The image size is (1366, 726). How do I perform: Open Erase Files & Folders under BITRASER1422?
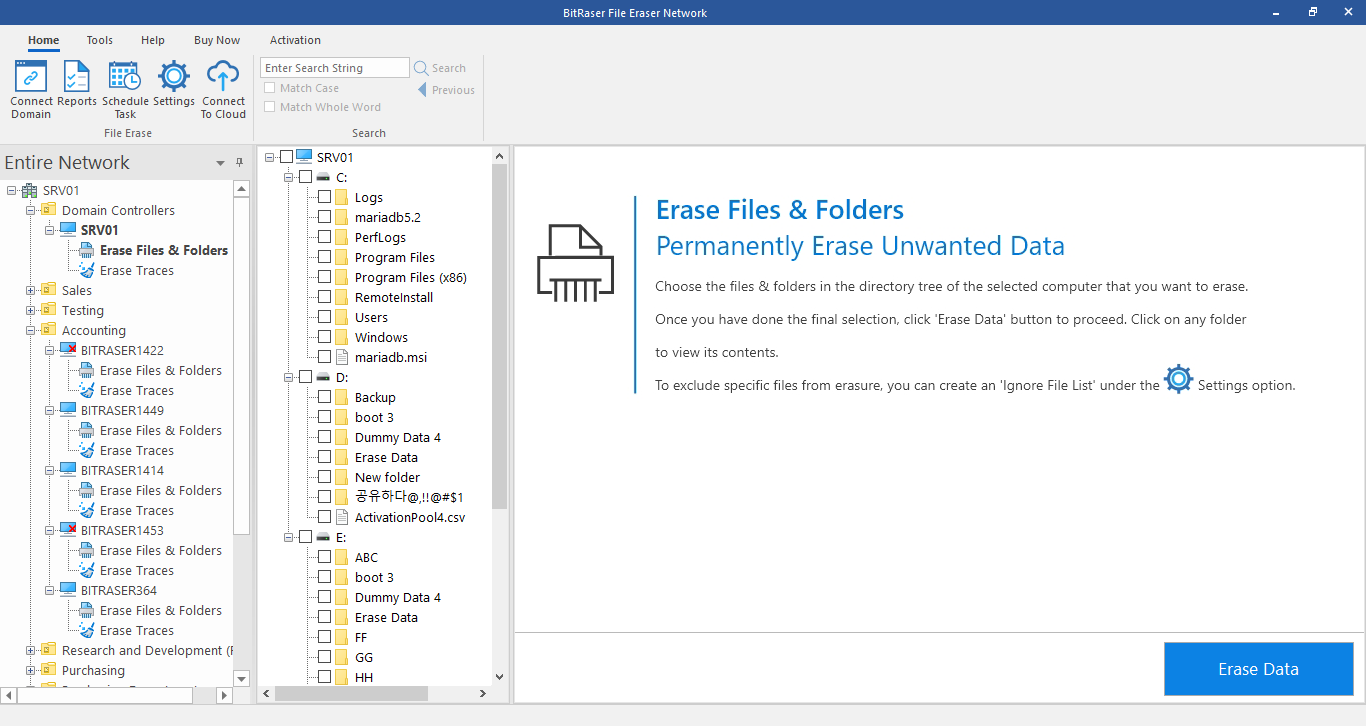click(x=160, y=370)
